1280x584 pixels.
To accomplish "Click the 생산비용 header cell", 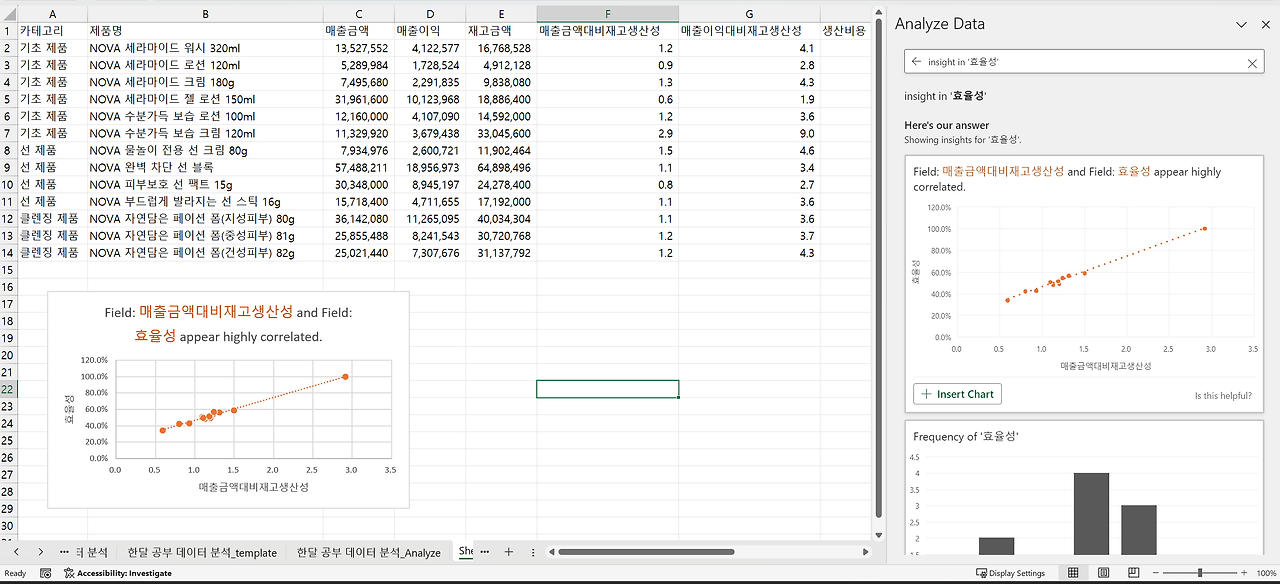I will point(845,31).
